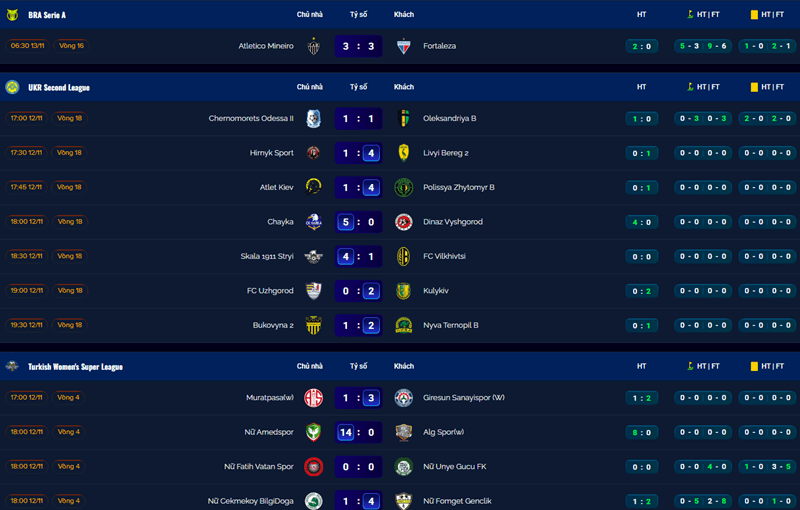This screenshot has width=800, height=510.
Task: Click the Muratpasa(w) club logo
Action: (x=313, y=398)
